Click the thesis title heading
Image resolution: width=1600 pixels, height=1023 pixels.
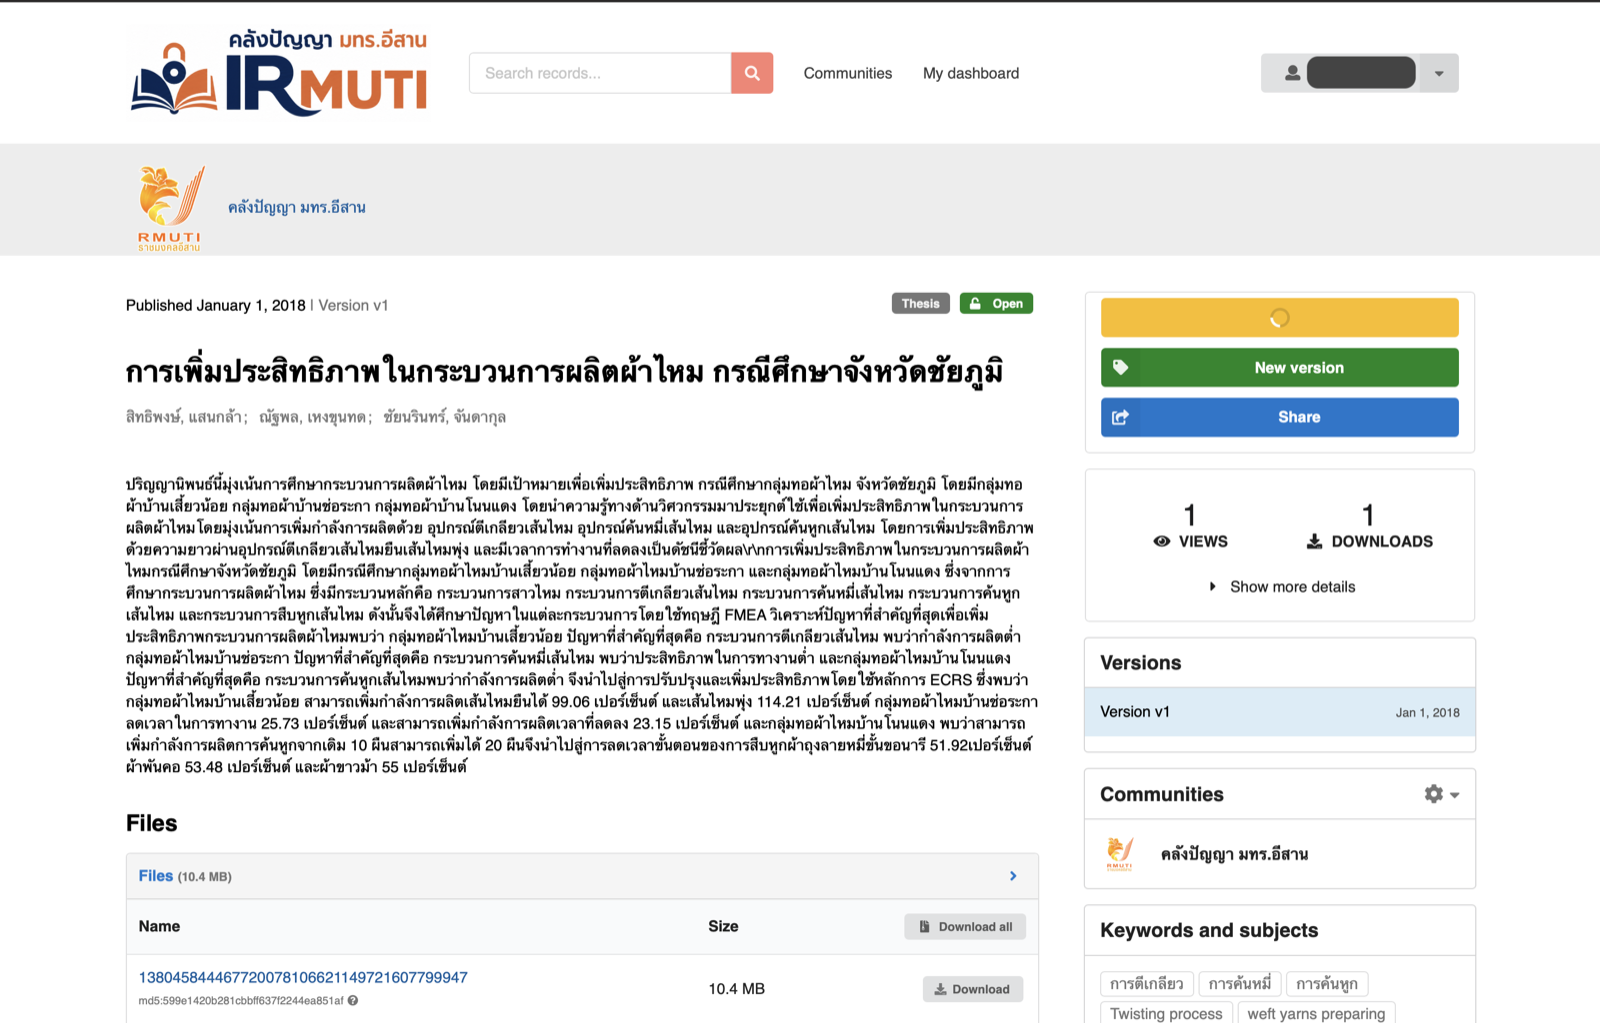[x=564, y=371]
